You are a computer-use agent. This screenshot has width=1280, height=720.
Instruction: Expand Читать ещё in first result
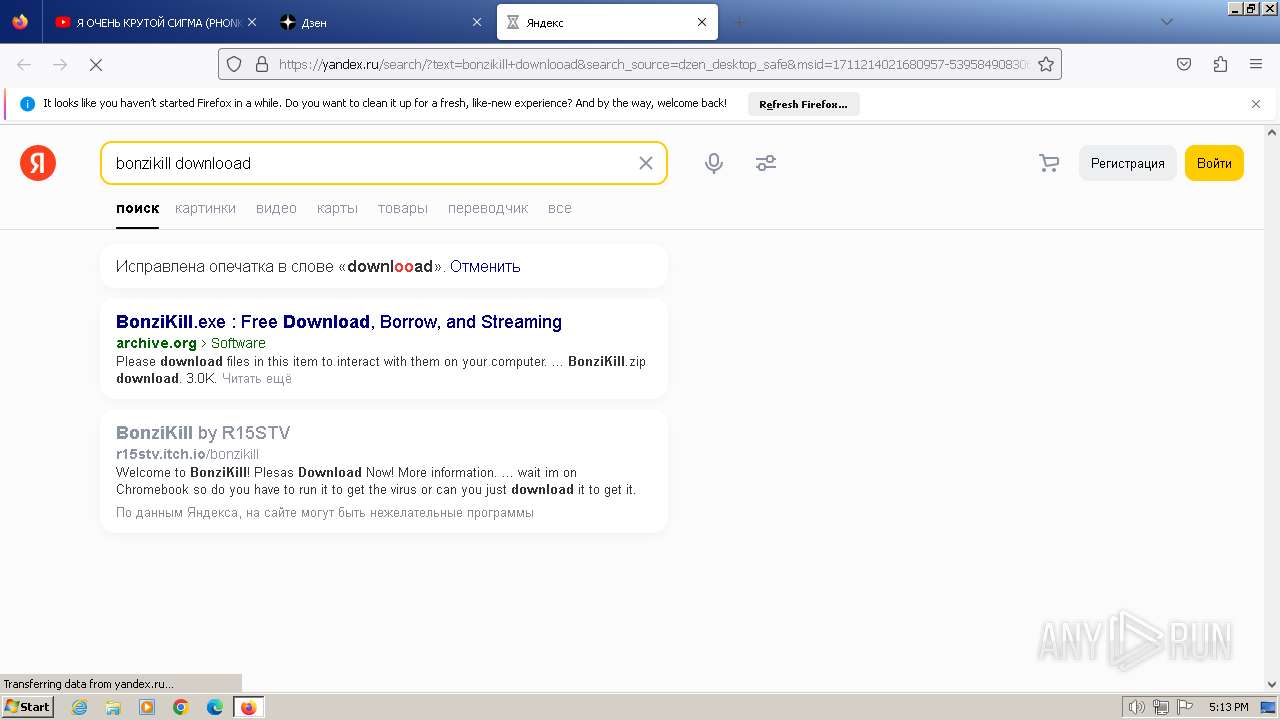click(257, 379)
